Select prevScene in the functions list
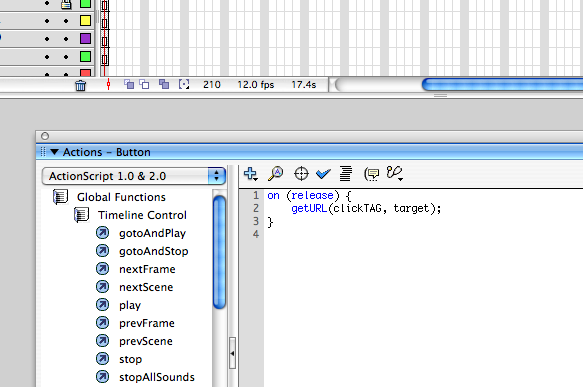Image resolution: width=583 pixels, height=387 pixels. coord(146,341)
